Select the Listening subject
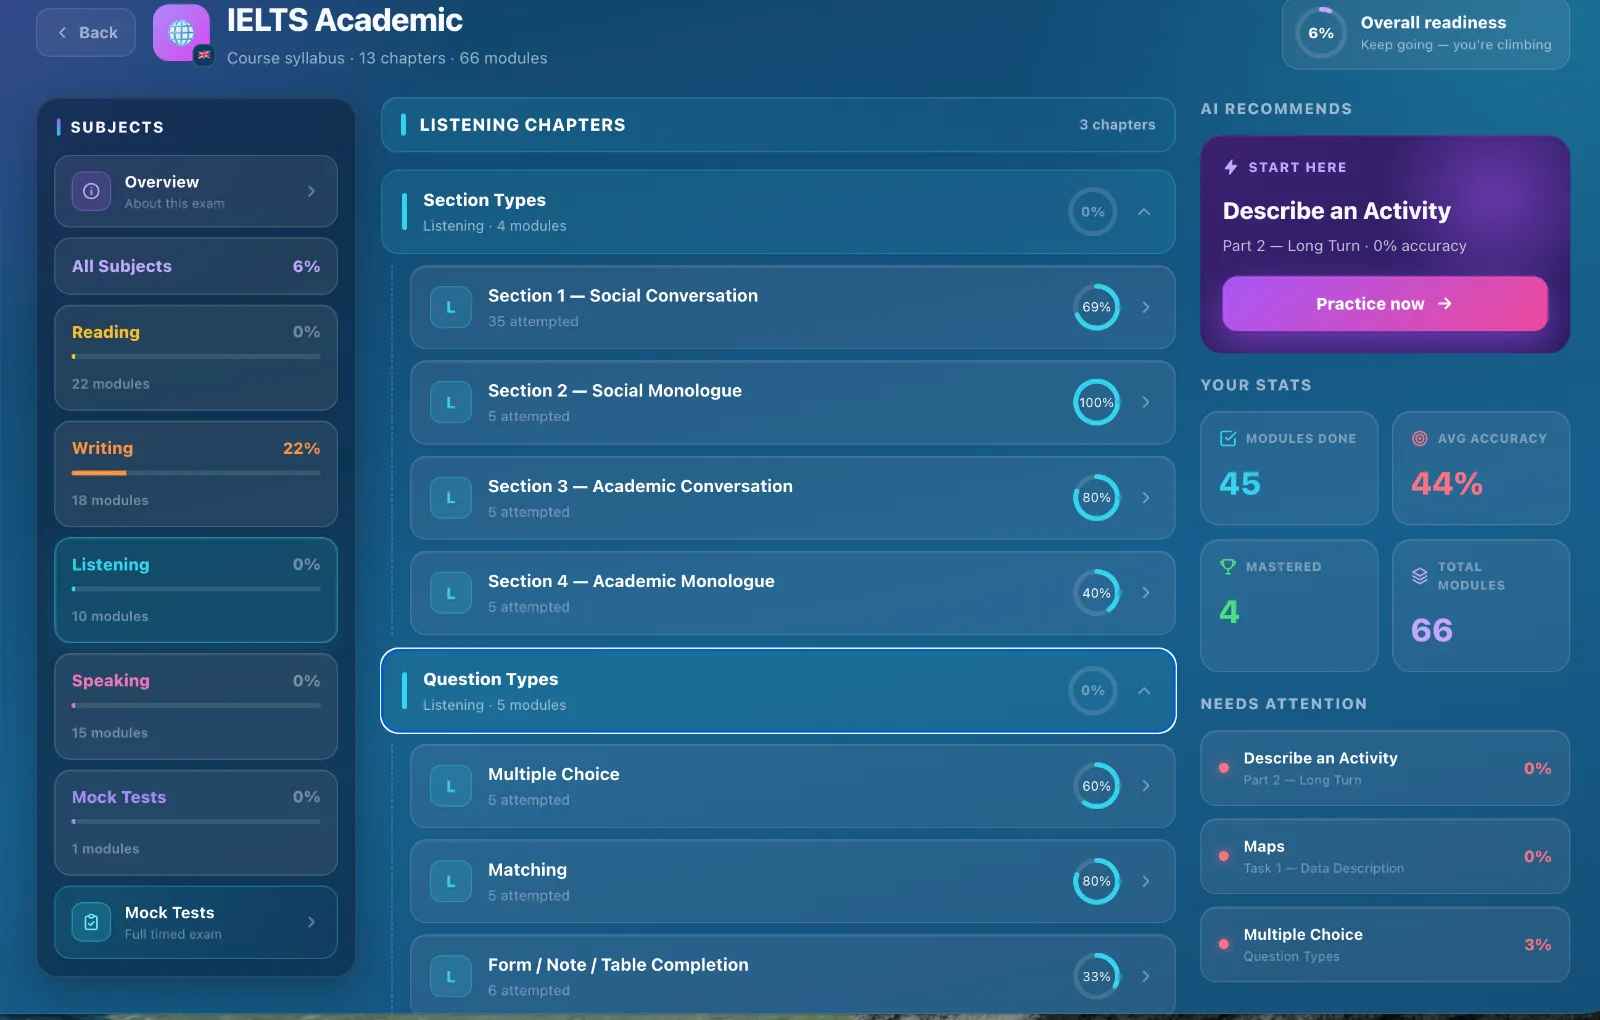The image size is (1600, 1020). pyautogui.click(x=196, y=590)
